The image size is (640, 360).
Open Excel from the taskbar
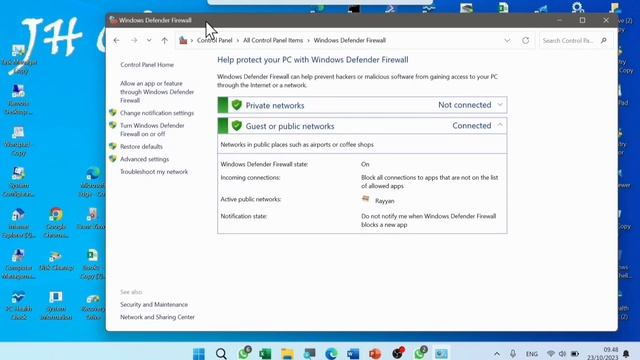265,353
